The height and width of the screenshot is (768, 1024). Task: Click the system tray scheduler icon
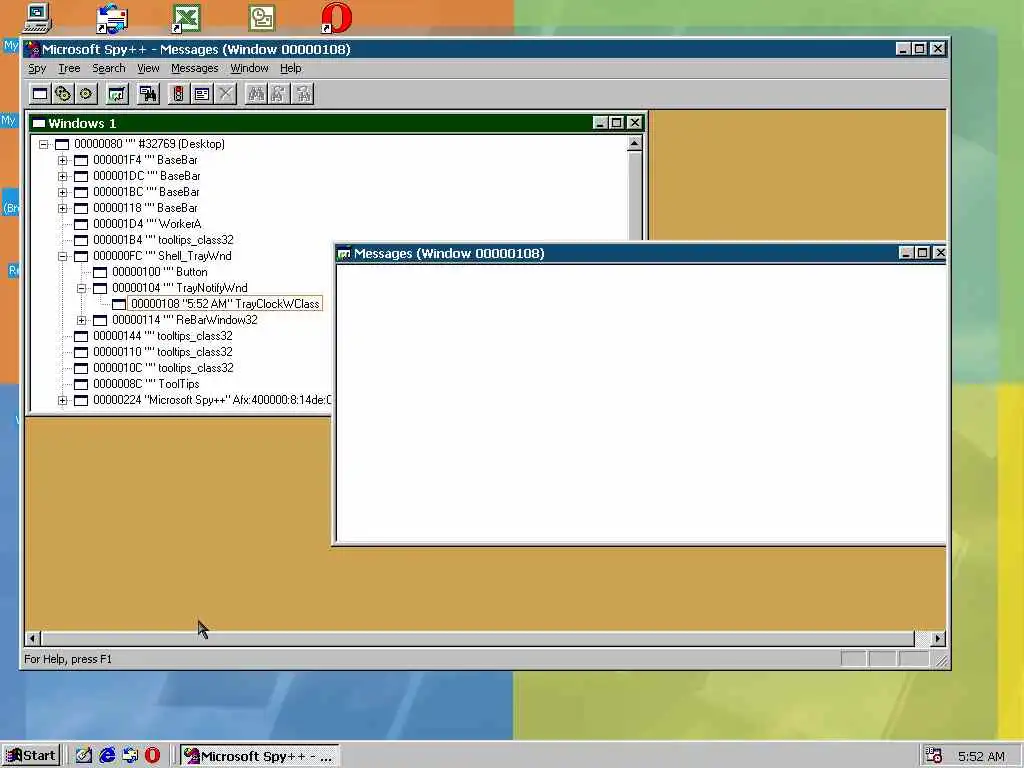point(933,756)
